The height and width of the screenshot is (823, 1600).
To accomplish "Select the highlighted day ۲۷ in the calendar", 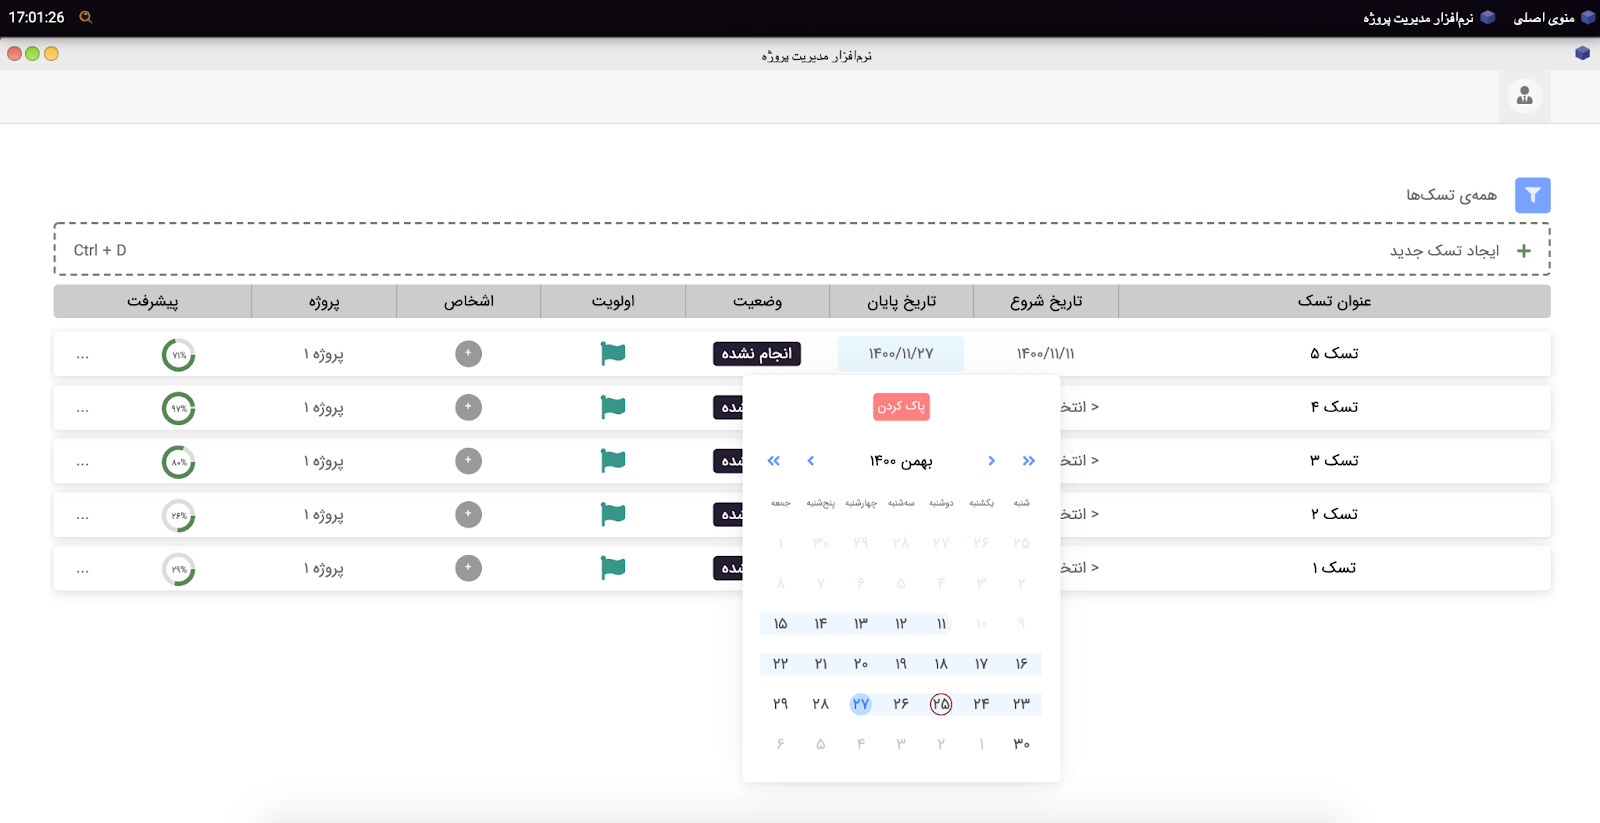I will tap(861, 704).
